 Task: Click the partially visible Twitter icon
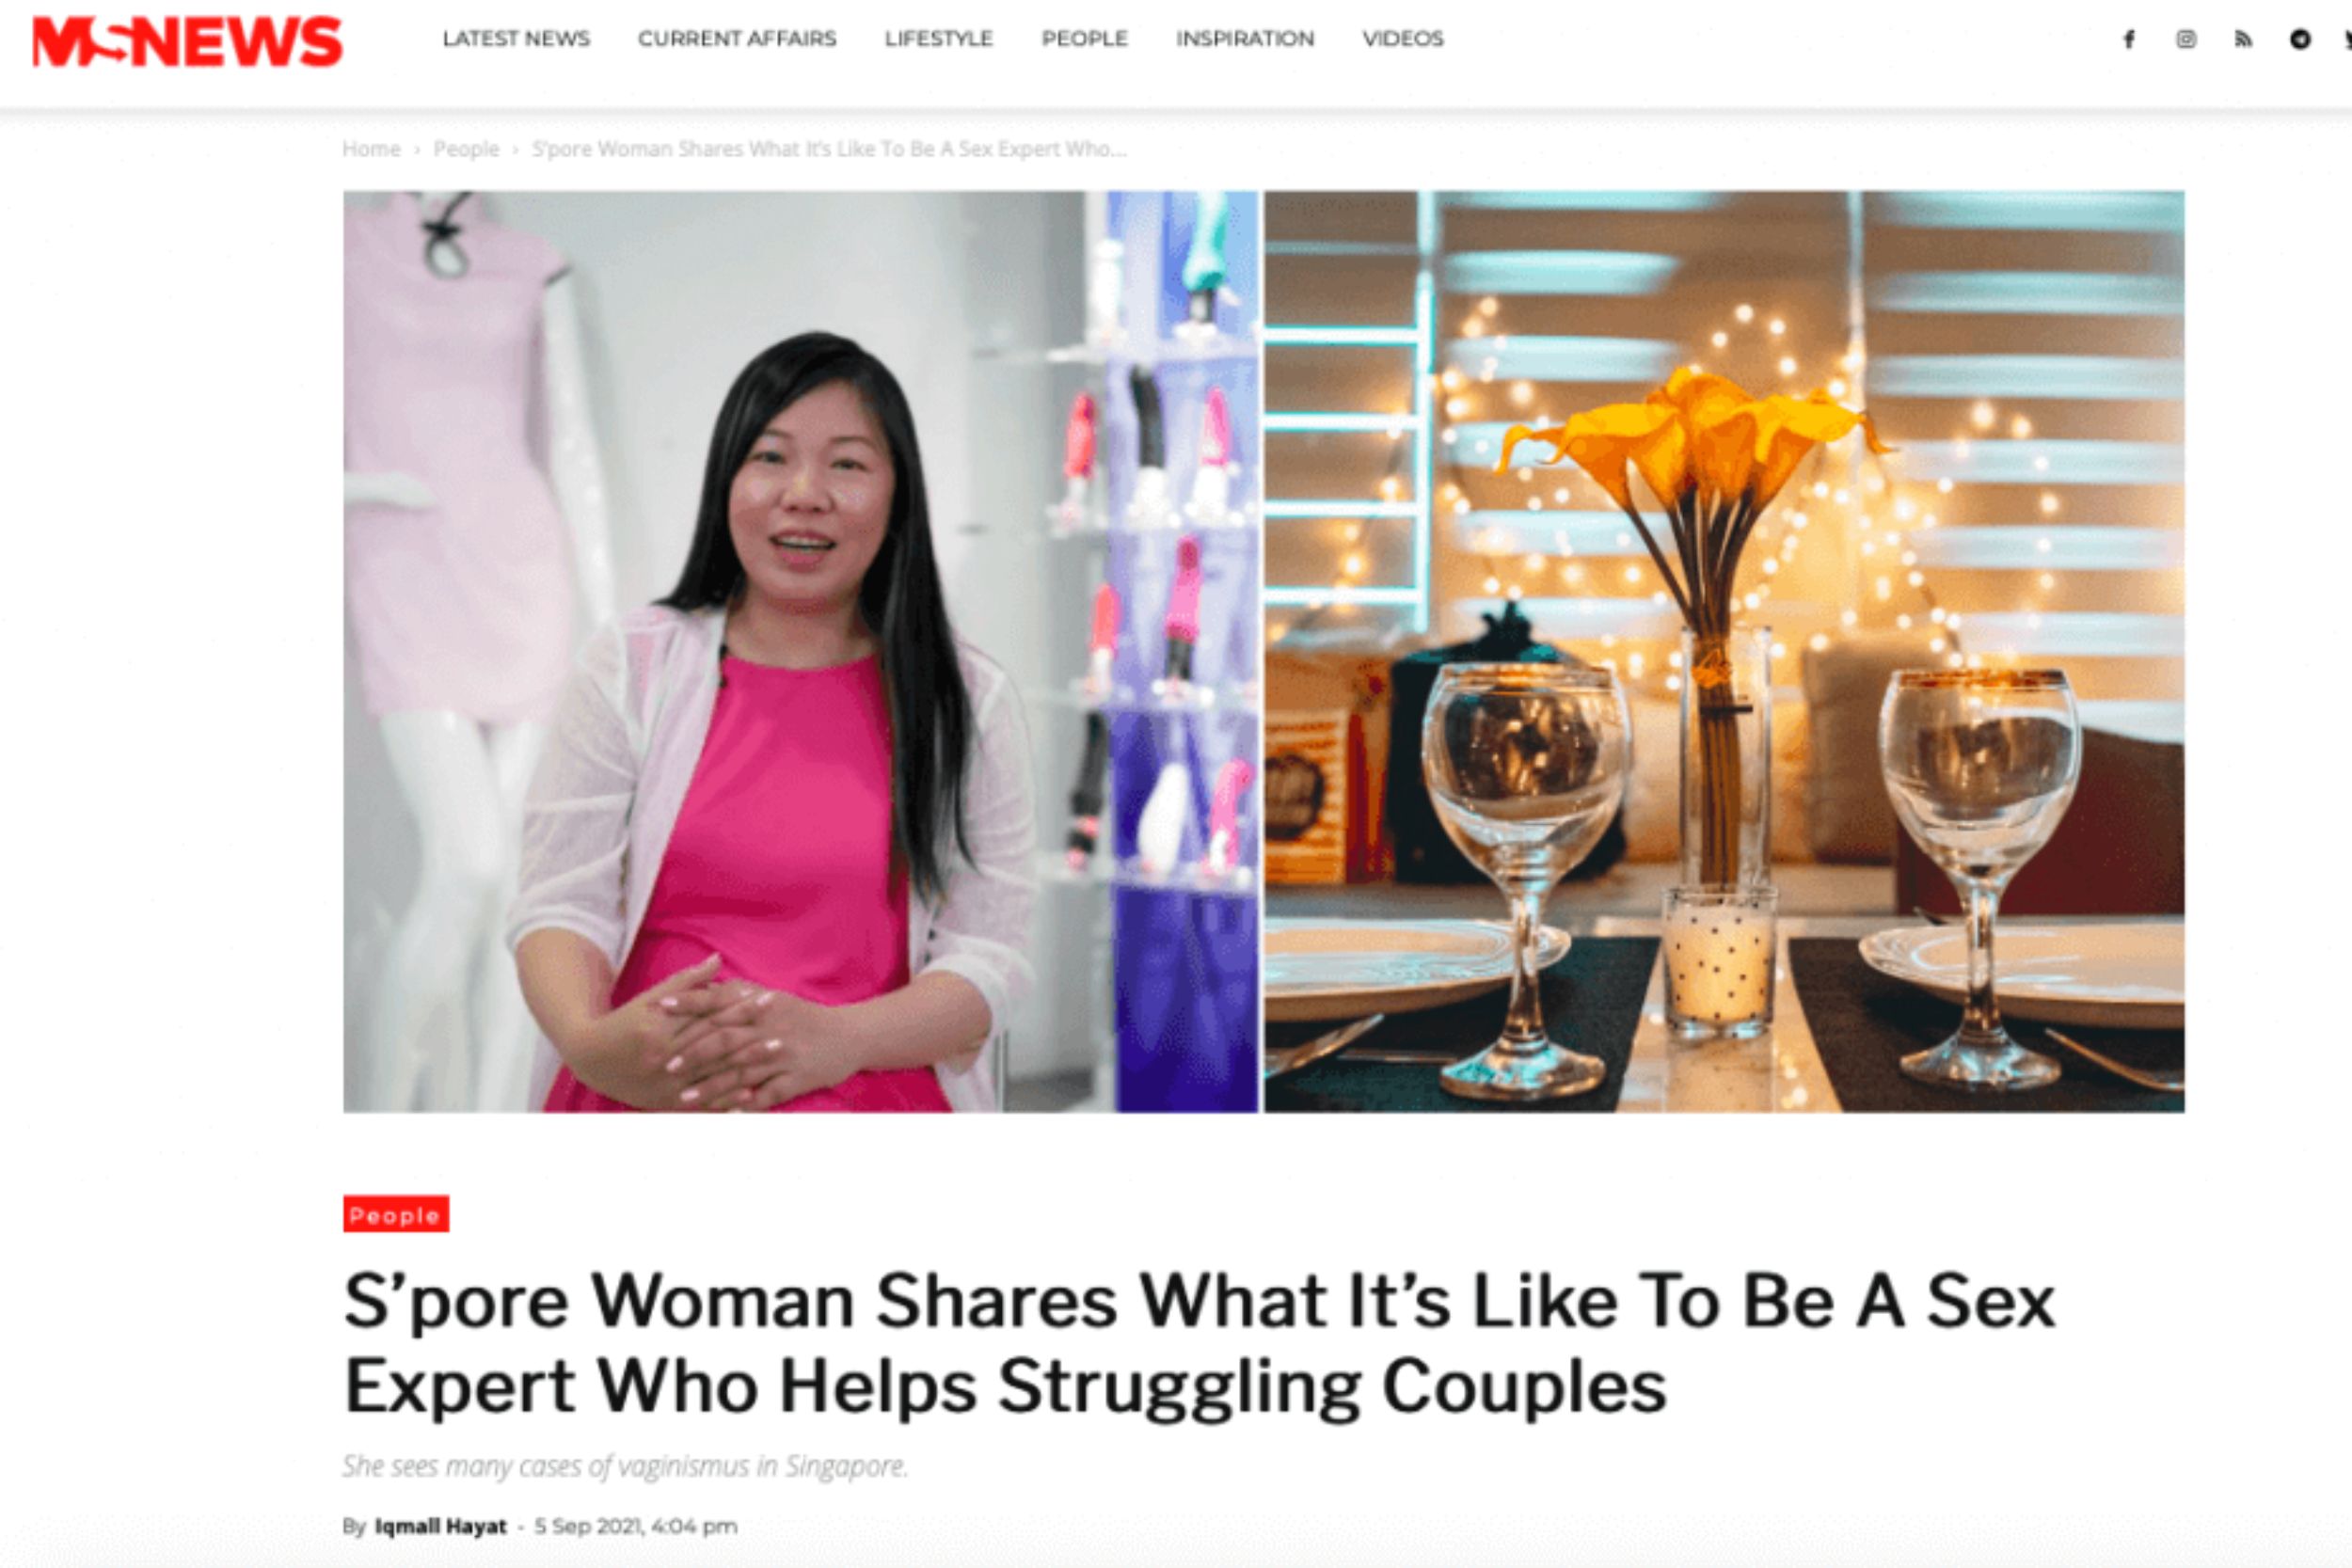coord(2347,39)
